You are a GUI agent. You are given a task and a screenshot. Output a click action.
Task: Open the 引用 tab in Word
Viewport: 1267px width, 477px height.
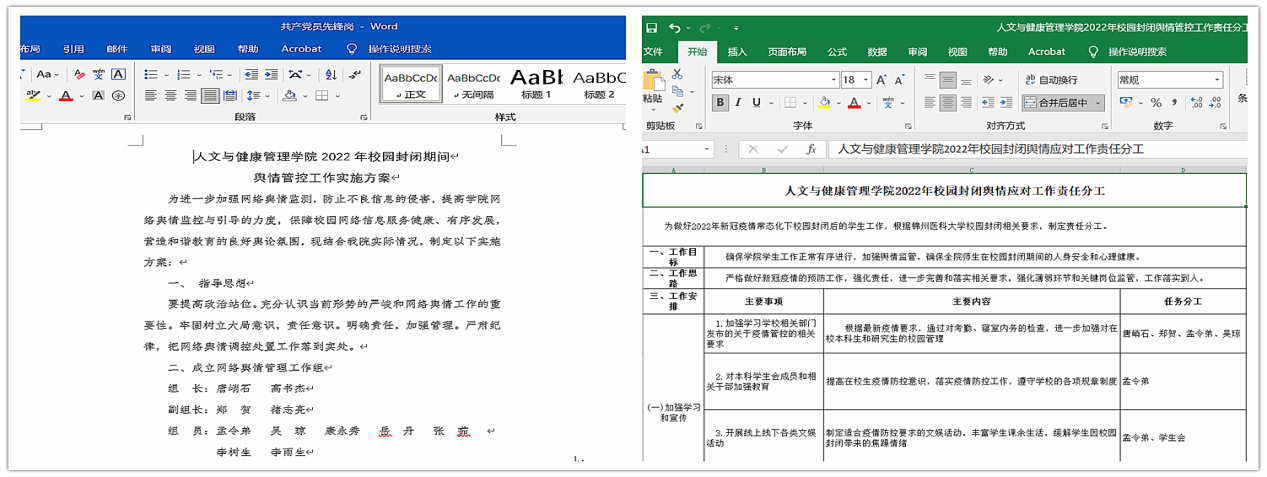pos(73,48)
